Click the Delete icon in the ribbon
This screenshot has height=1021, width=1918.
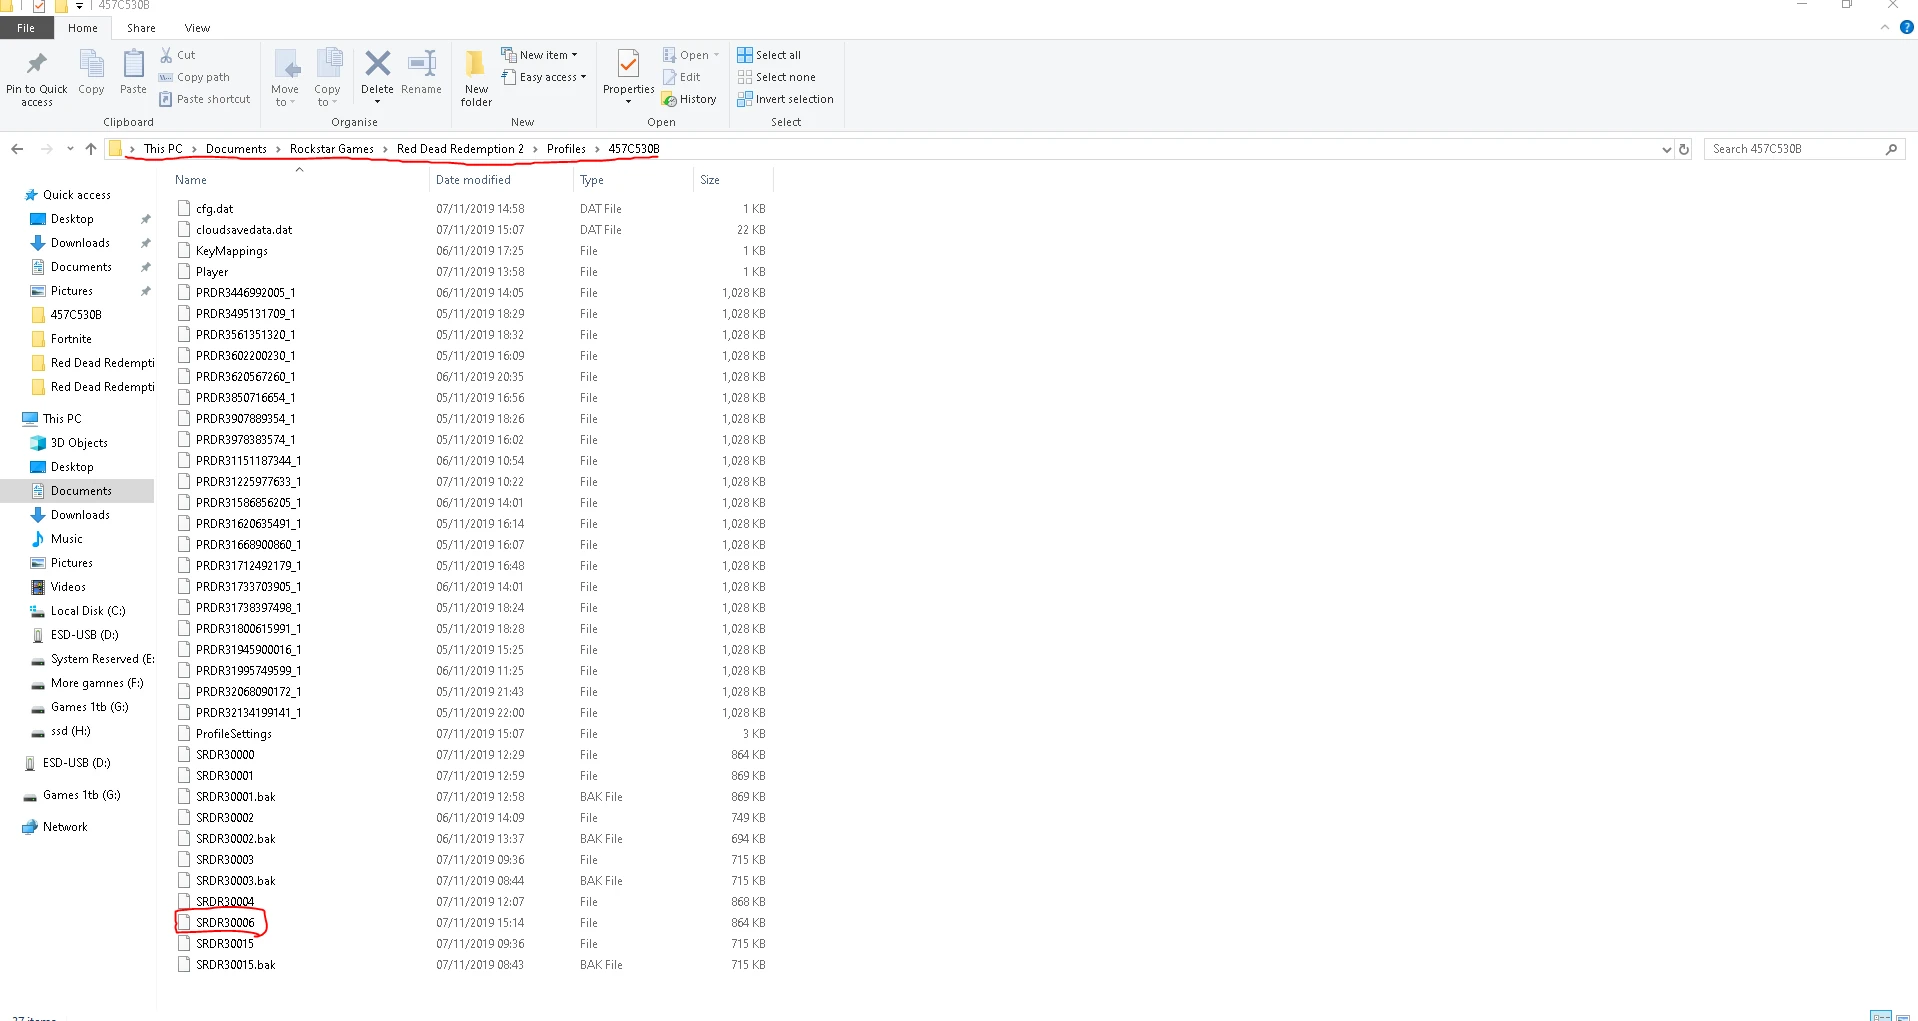pyautogui.click(x=377, y=66)
